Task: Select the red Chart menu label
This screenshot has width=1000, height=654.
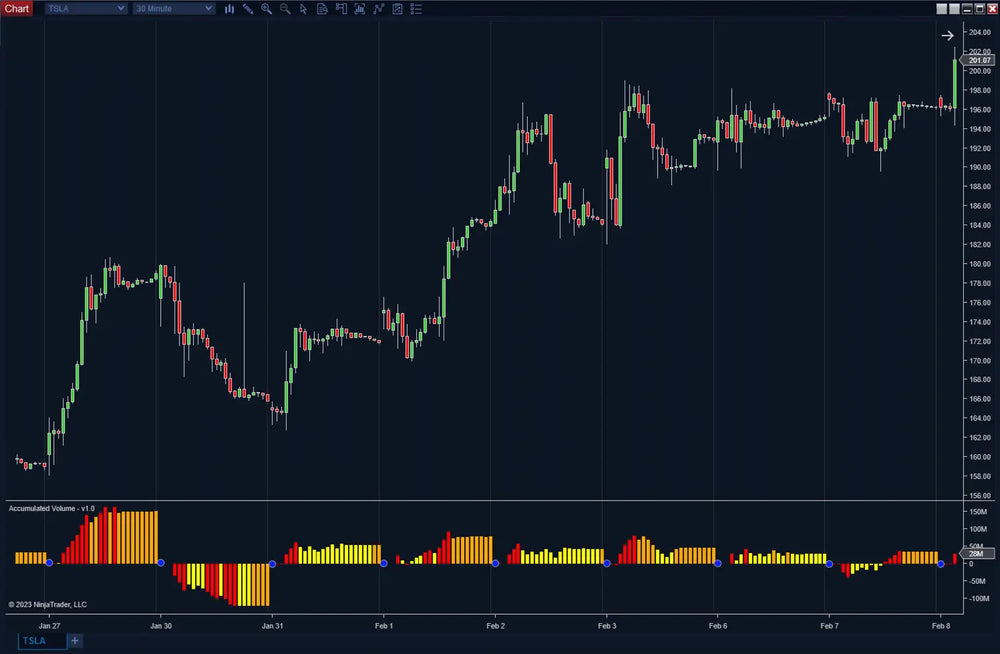Action: [16, 8]
